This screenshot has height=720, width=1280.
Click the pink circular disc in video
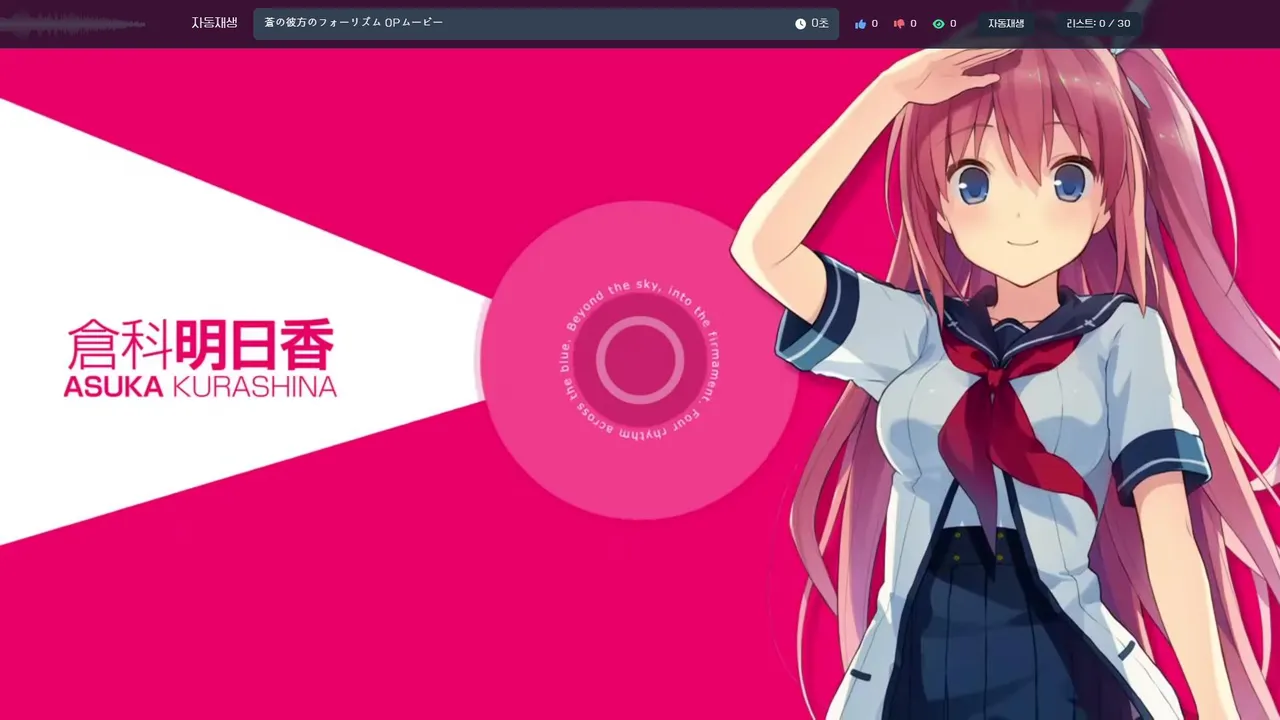[x=639, y=360]
